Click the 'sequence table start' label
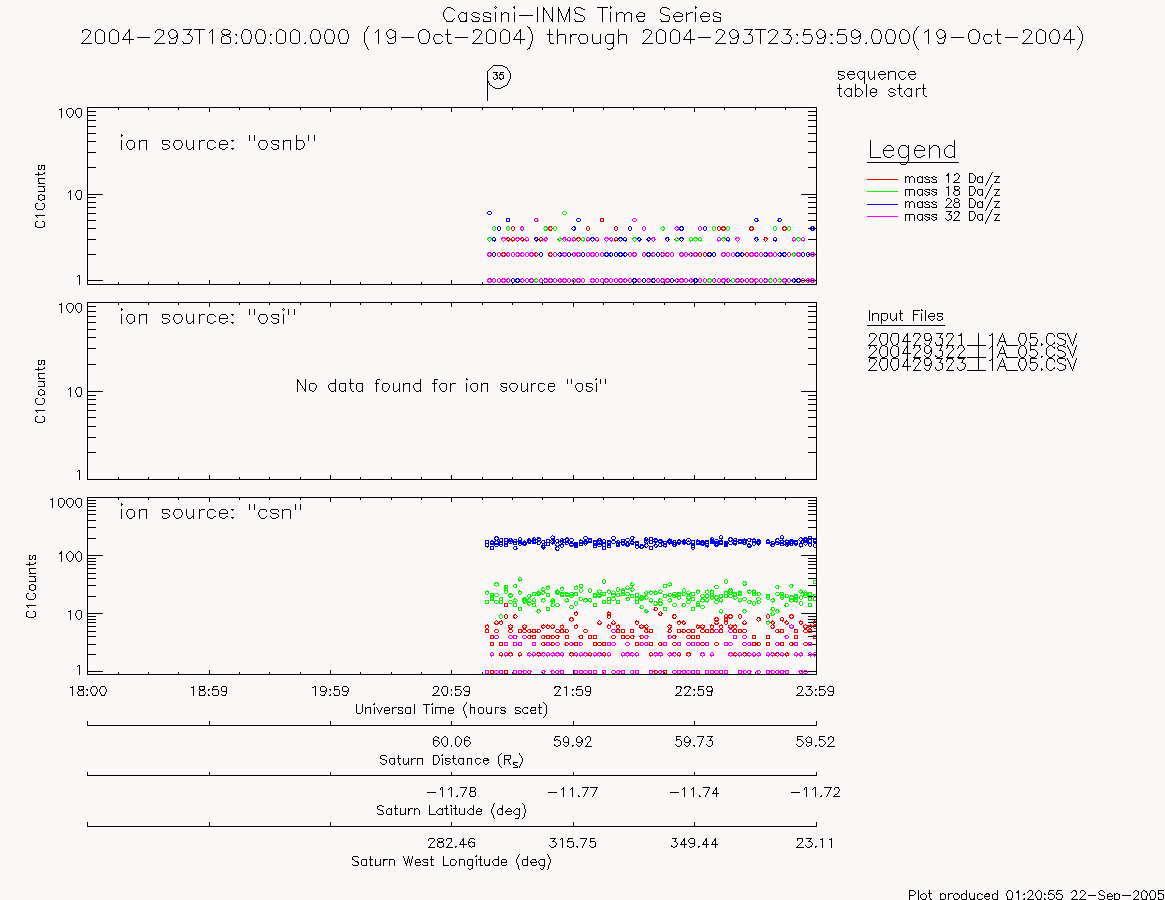The image size is (1165, 900). click(881, 82)
